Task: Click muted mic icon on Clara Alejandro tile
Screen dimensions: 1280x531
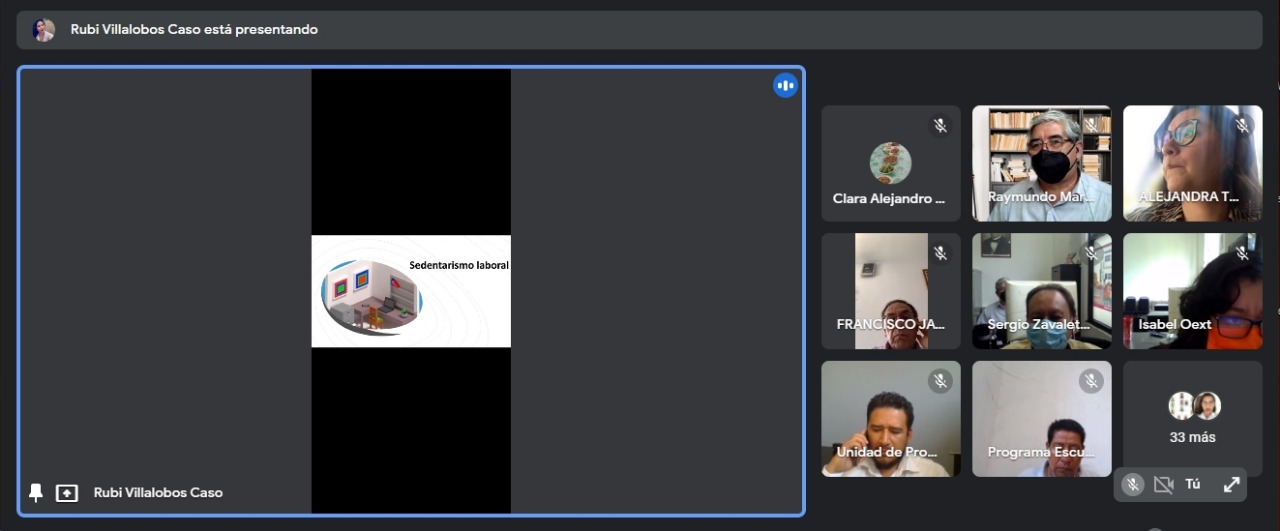Action: [939, 126]
